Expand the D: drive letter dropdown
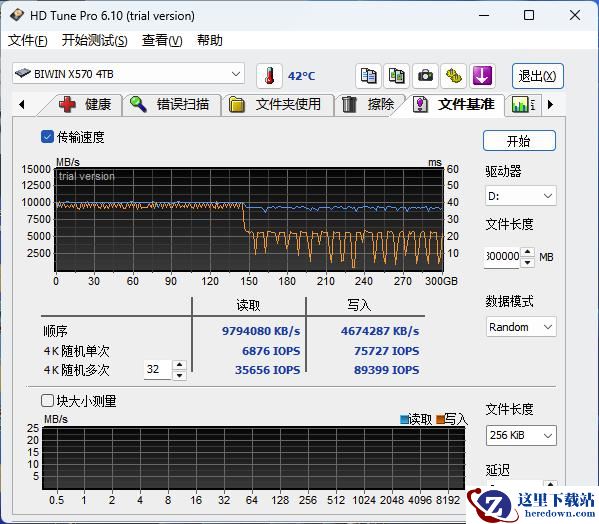599x524 pixels. click(520, 196)
